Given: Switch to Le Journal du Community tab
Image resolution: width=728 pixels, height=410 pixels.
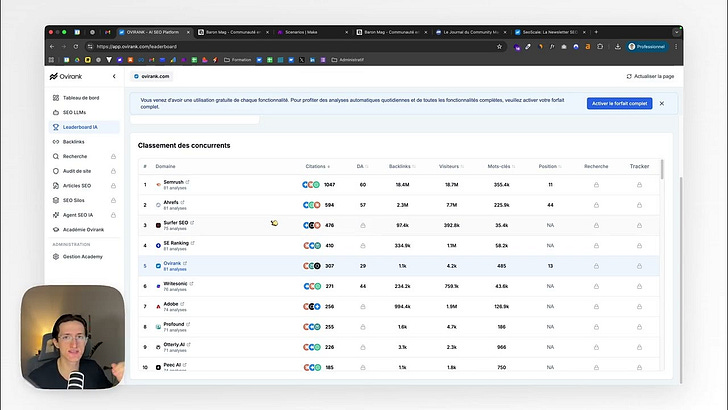Looking at the screenshot, I should tap(470, 32).
